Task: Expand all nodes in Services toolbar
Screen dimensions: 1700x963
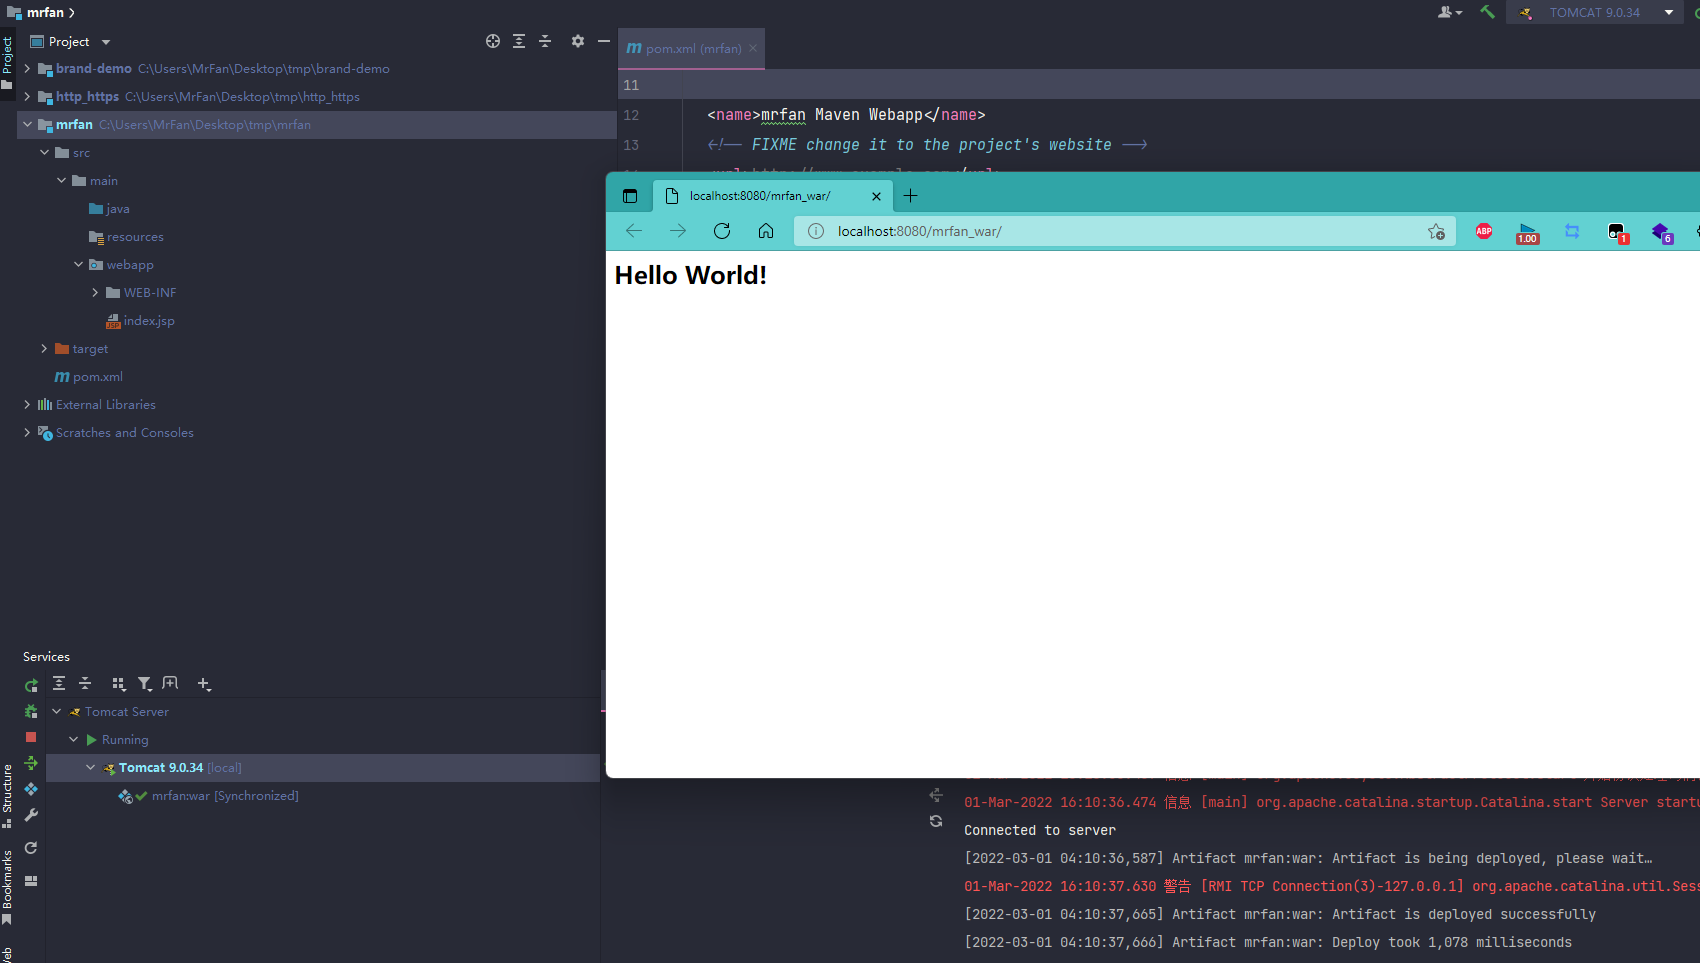Action: [x=59, y=683]
